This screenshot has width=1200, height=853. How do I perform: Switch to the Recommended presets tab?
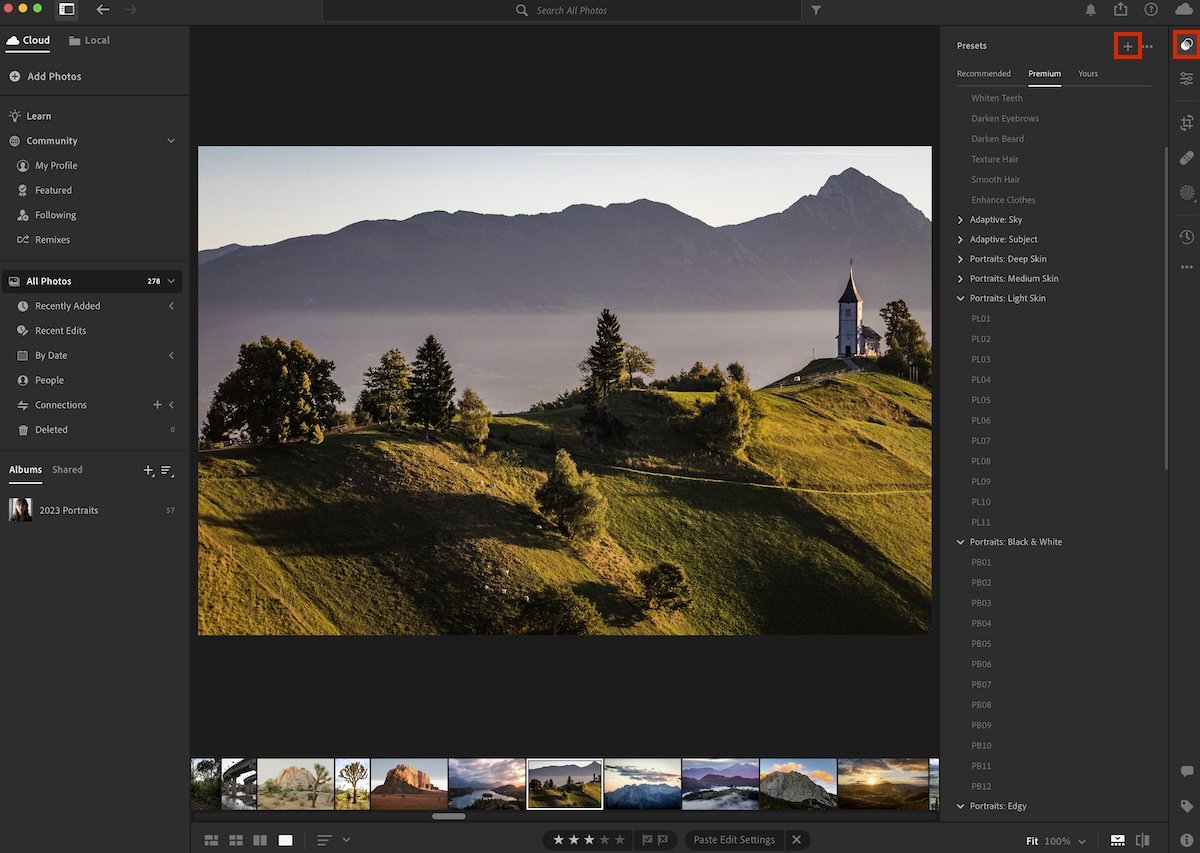[983, 73]
